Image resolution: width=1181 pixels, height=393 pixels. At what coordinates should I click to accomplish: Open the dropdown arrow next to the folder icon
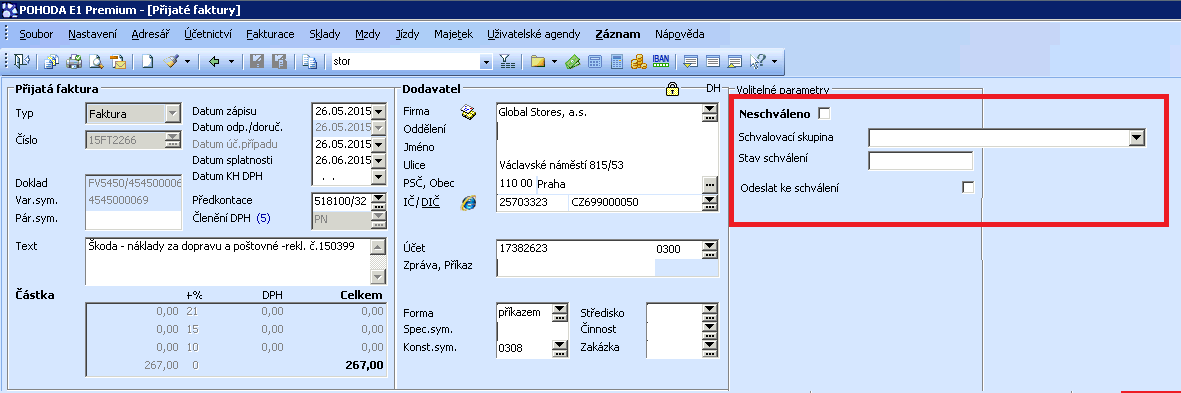pyautogui.click(x=554, y=62)
